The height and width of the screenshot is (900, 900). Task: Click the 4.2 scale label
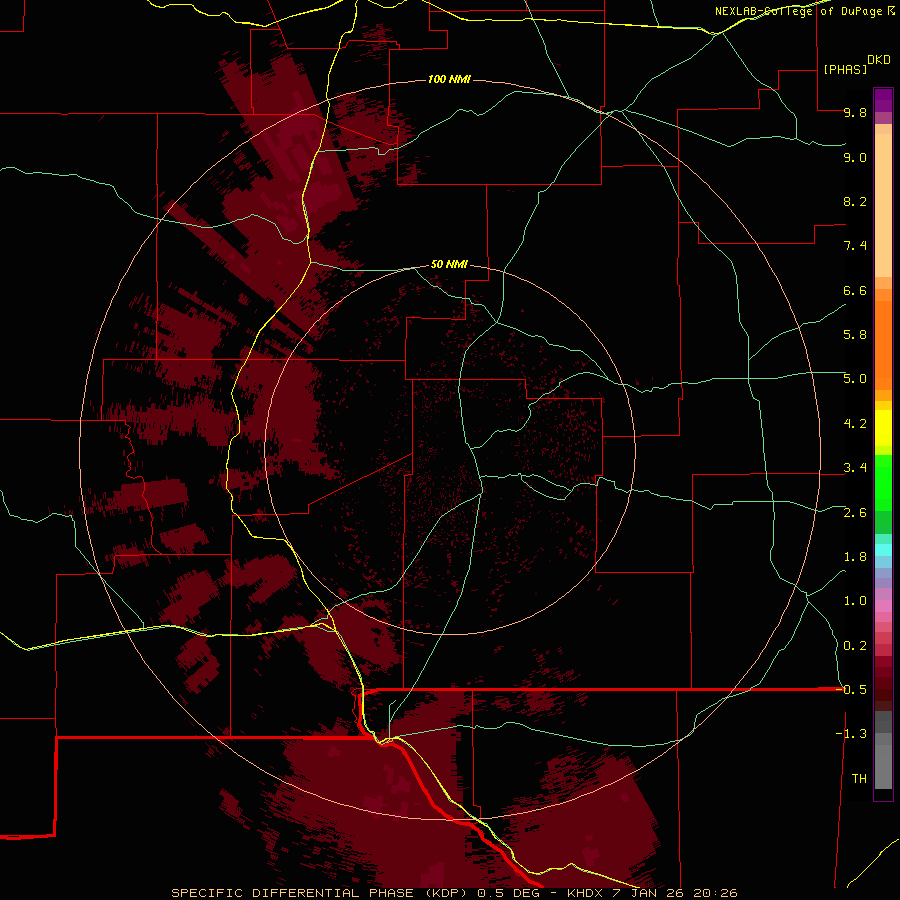(x=855, y=424)
